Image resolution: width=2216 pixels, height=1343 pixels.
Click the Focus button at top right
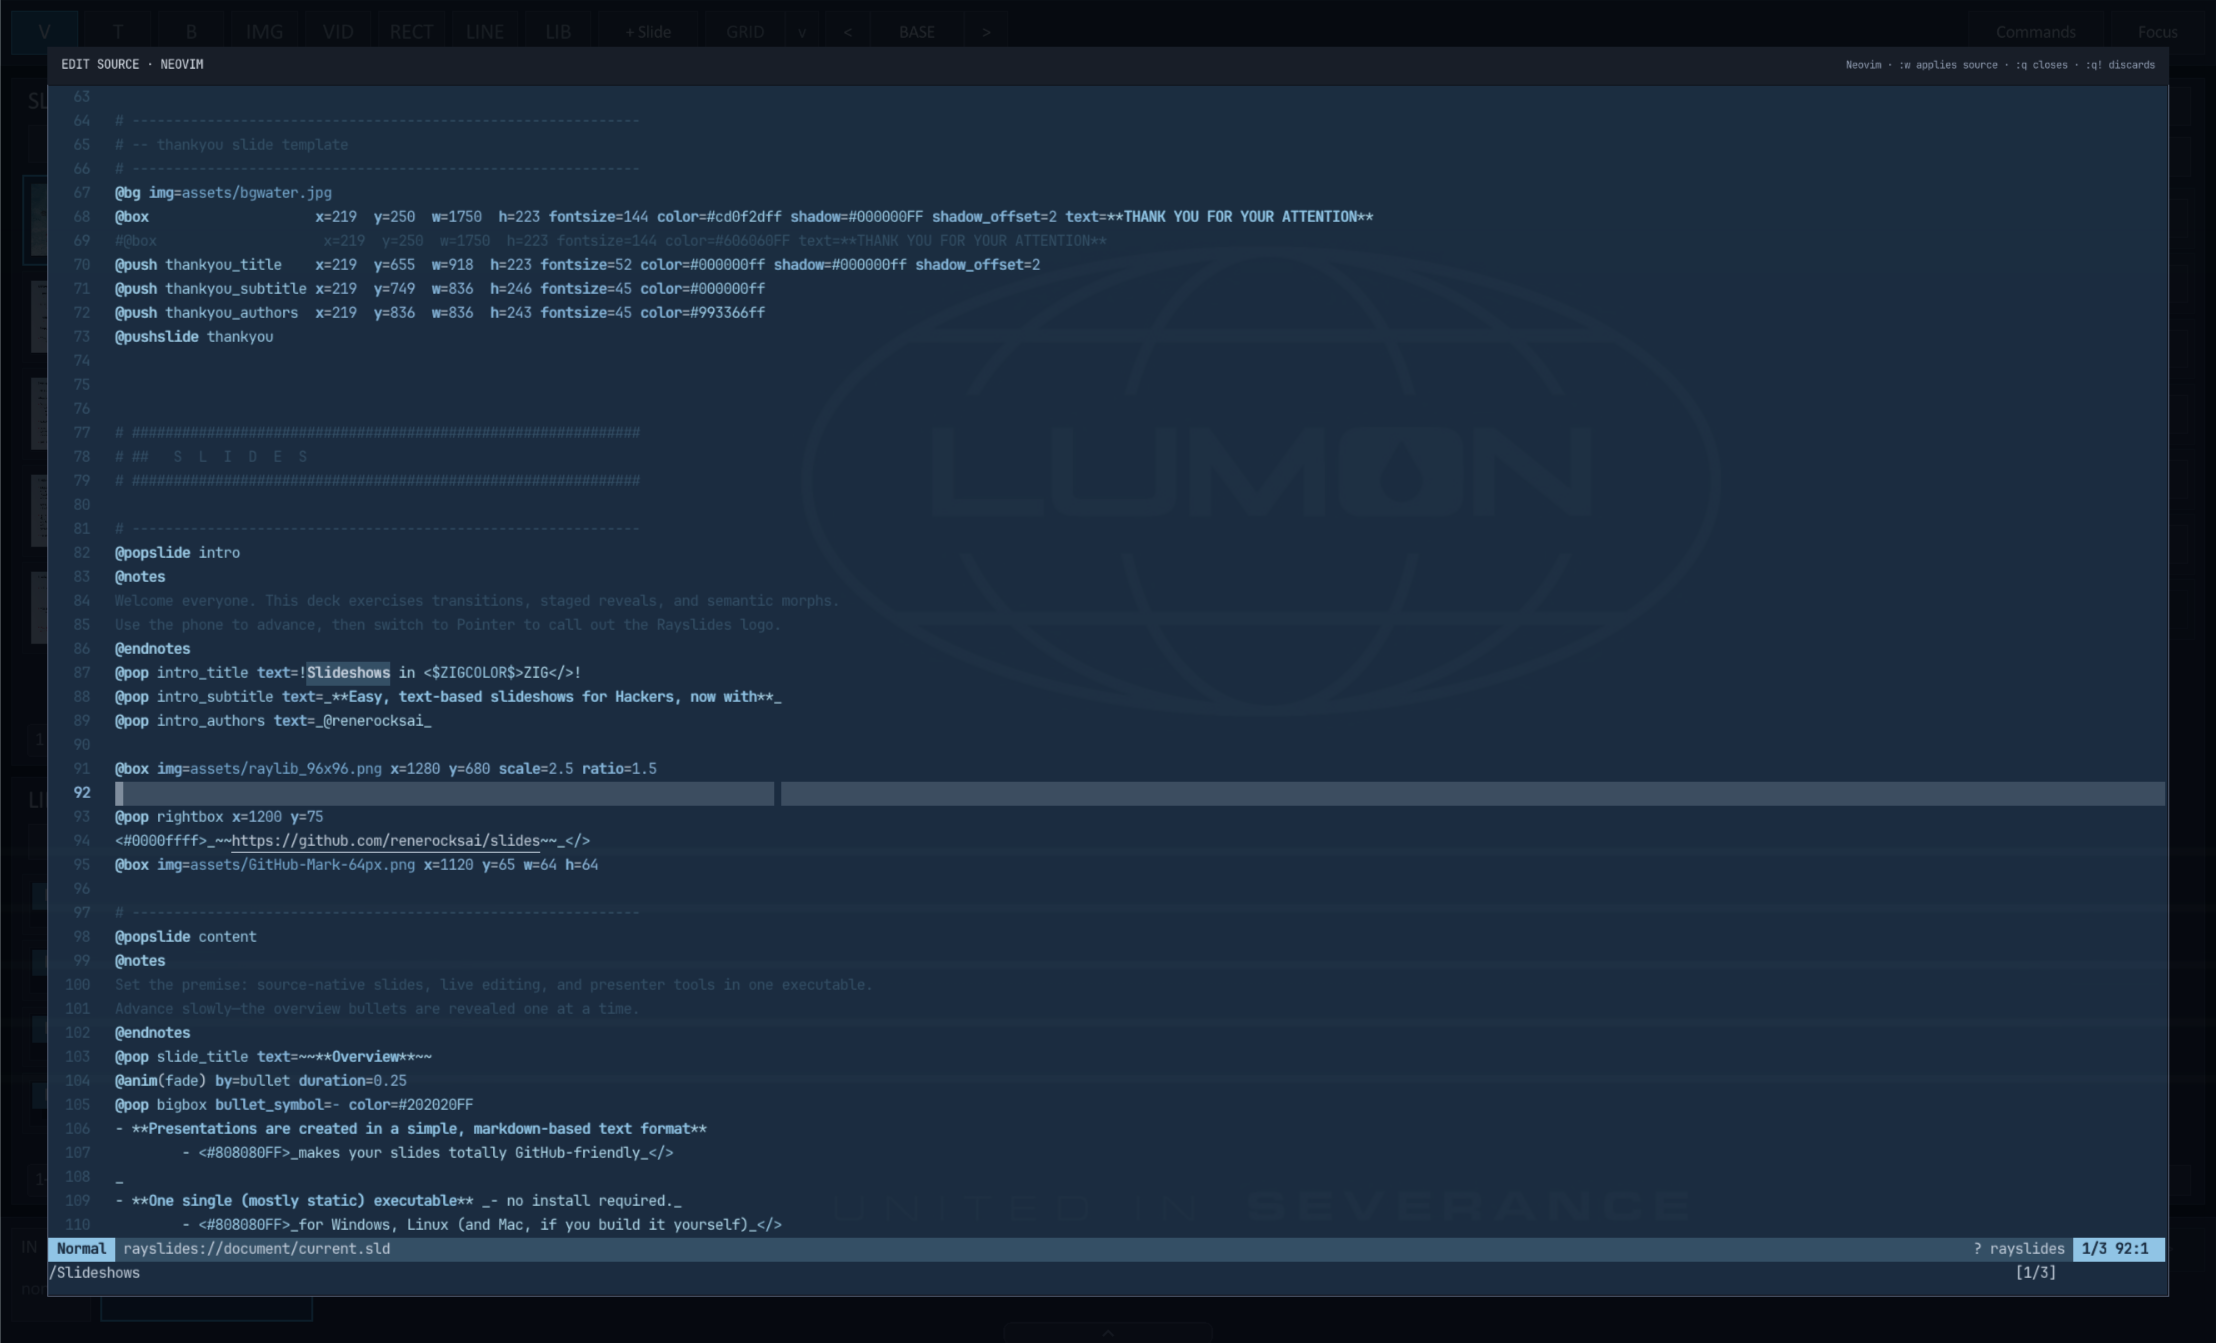pyautogui.click(x=2158, y=32)
